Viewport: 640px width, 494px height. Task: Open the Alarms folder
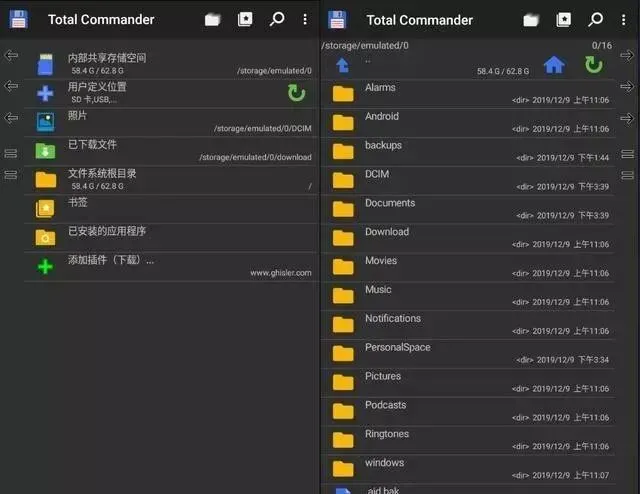469,94
